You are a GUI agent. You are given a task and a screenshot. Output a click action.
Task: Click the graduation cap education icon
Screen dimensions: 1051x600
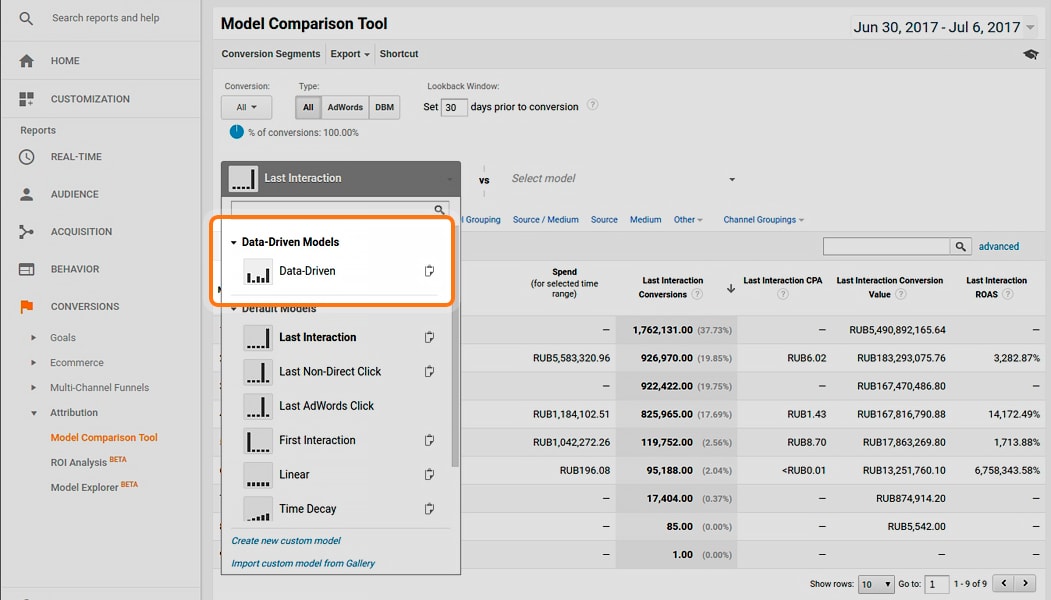[1030, 54]
